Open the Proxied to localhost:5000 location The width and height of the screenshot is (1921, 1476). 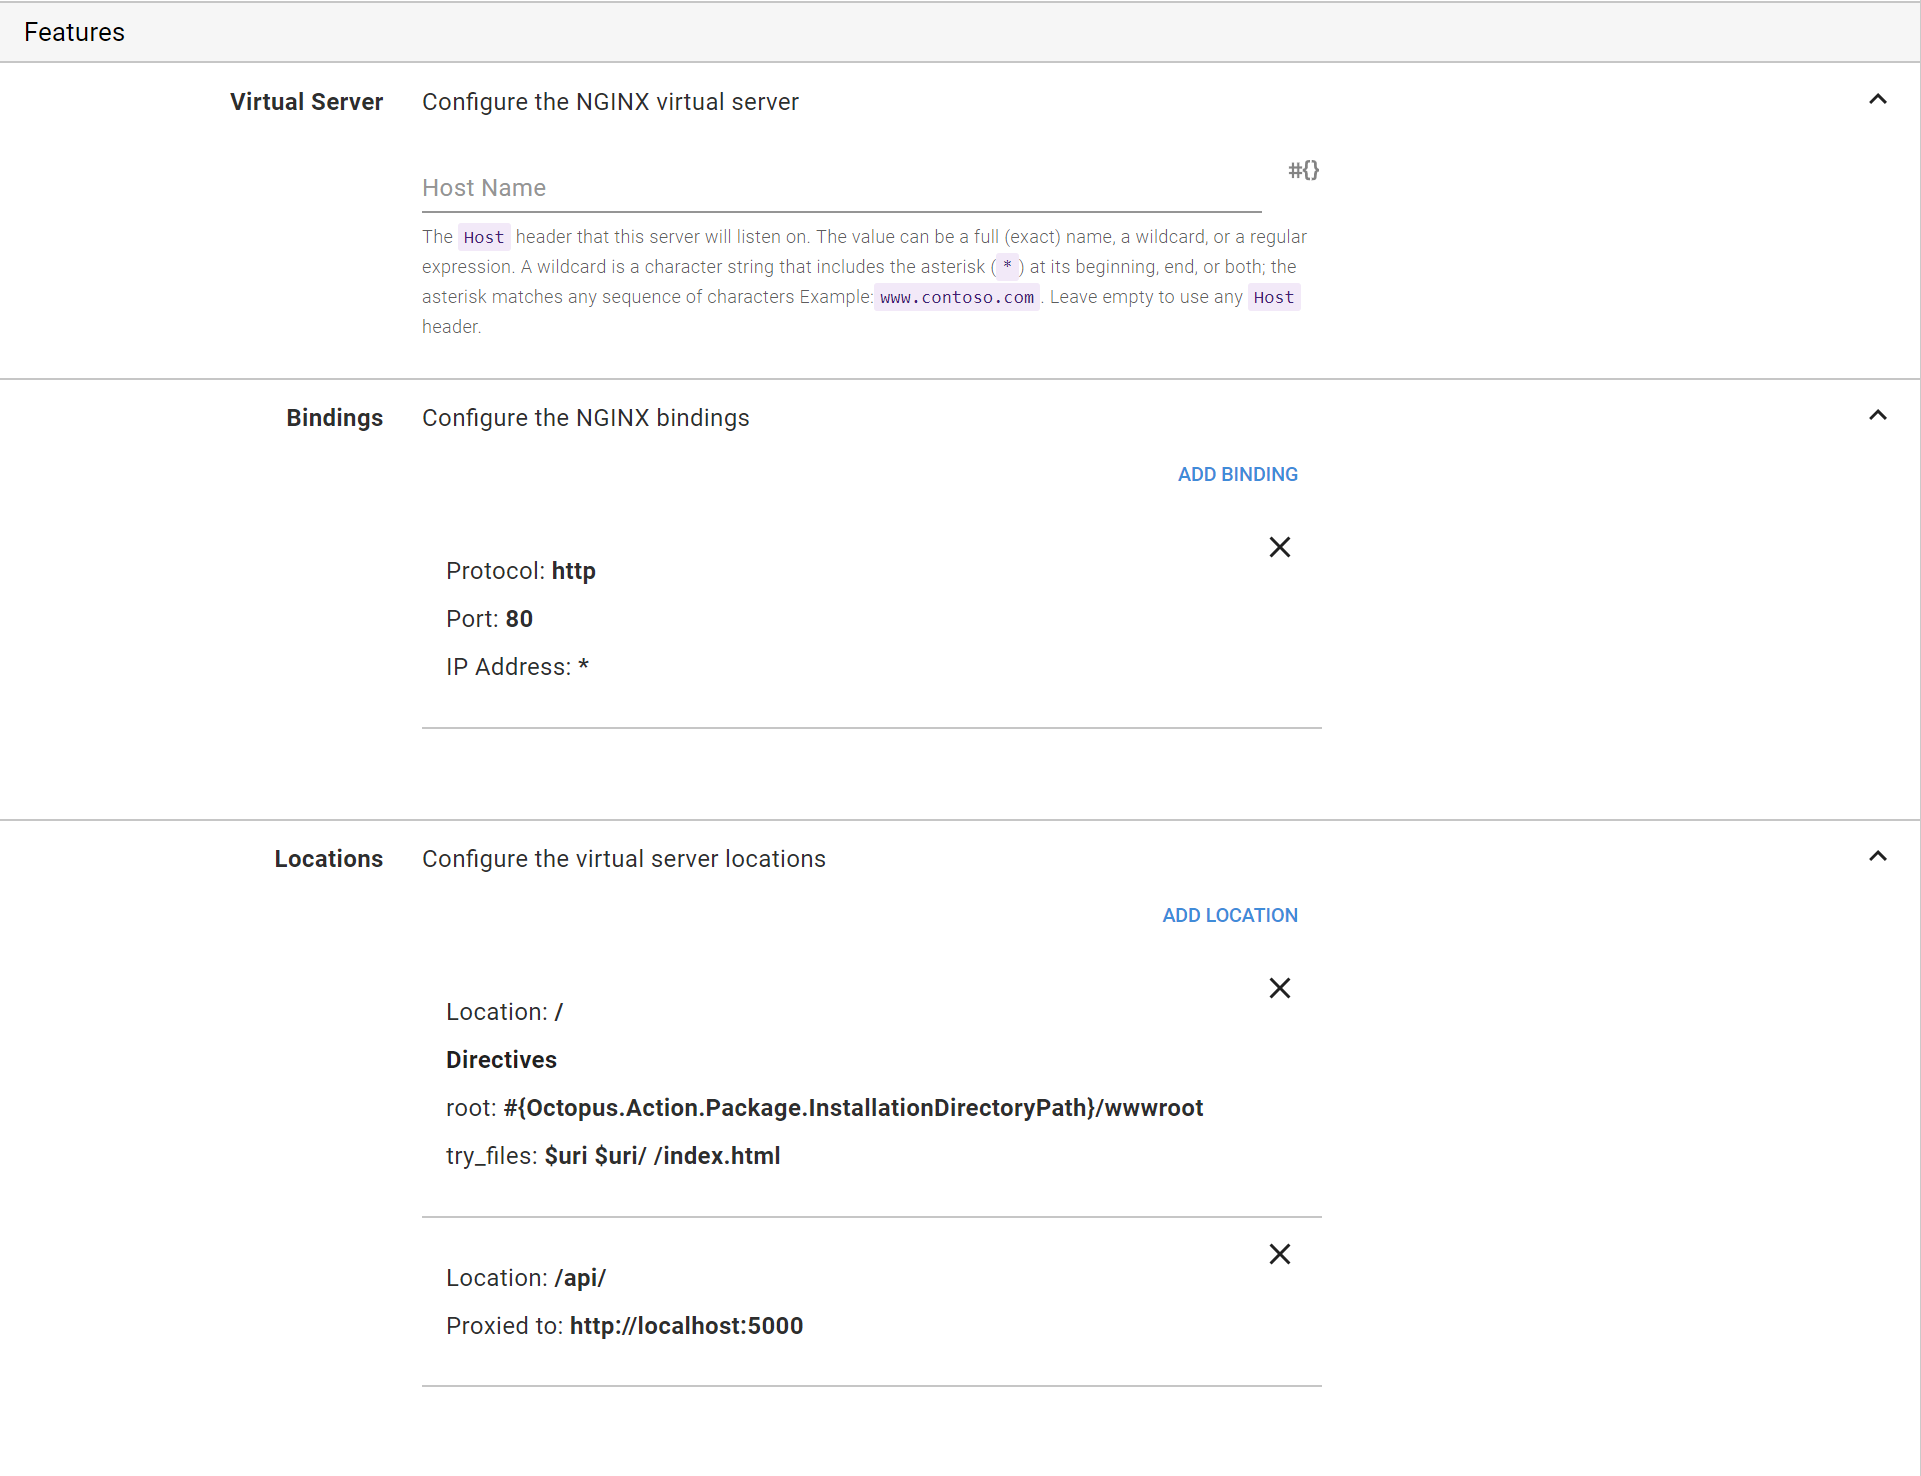point(624,1326)
